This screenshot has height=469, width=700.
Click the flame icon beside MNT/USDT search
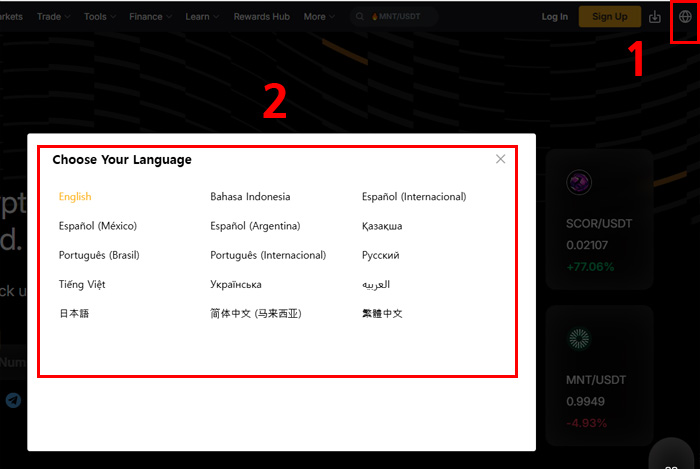pos(375,17)
